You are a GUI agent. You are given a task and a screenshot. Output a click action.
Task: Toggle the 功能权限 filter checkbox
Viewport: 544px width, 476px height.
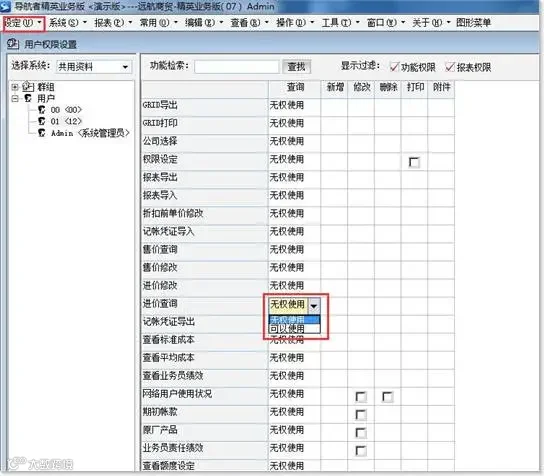click(394, 67)
